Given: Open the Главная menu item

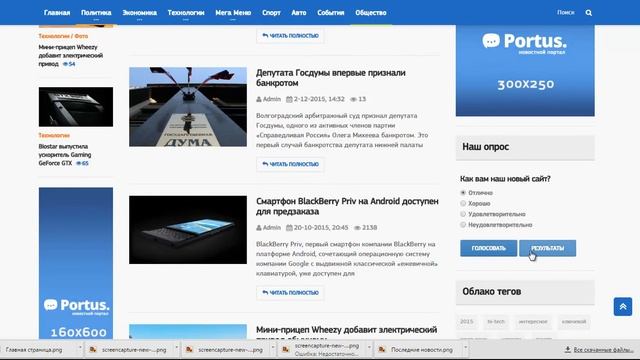Looking at the screenshot, I should click(x=57, y=13).
